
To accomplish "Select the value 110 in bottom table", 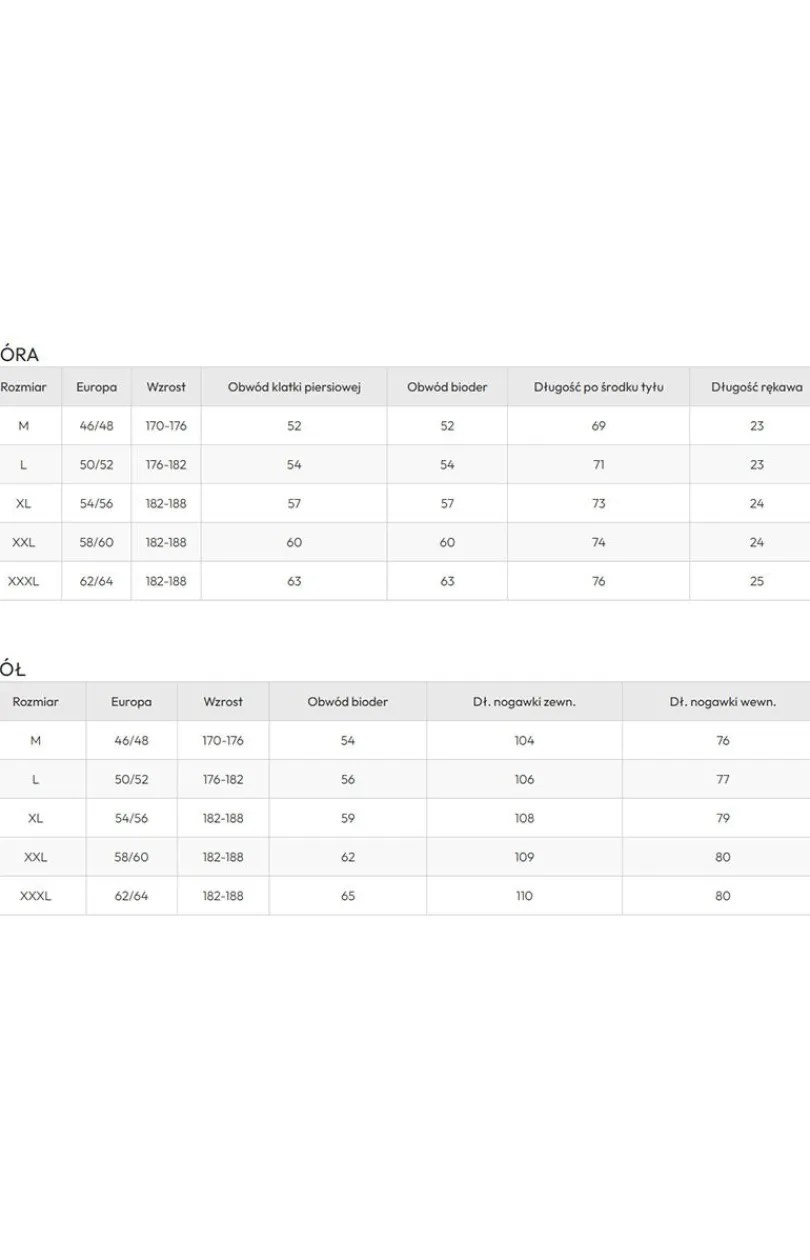I will 524,896.
